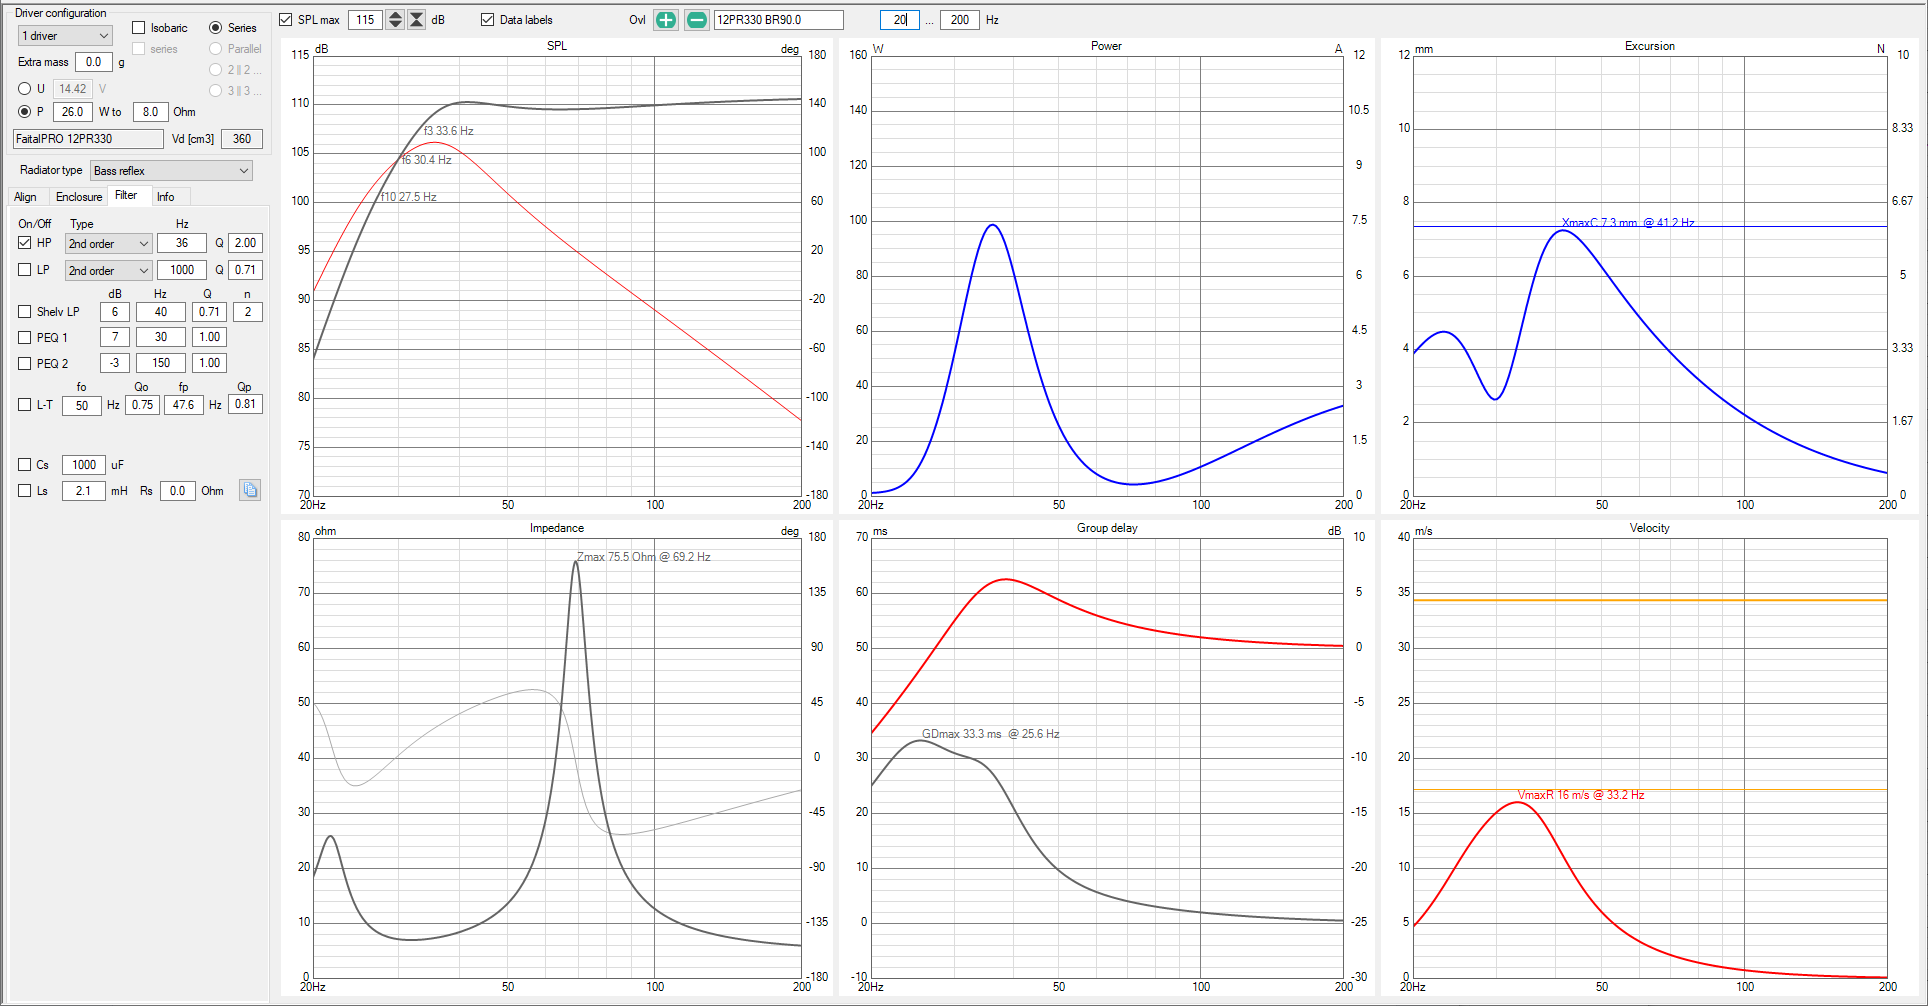
Task: Click the overlay name field 12PR330 BR90.0
Action: coord(778,20)
